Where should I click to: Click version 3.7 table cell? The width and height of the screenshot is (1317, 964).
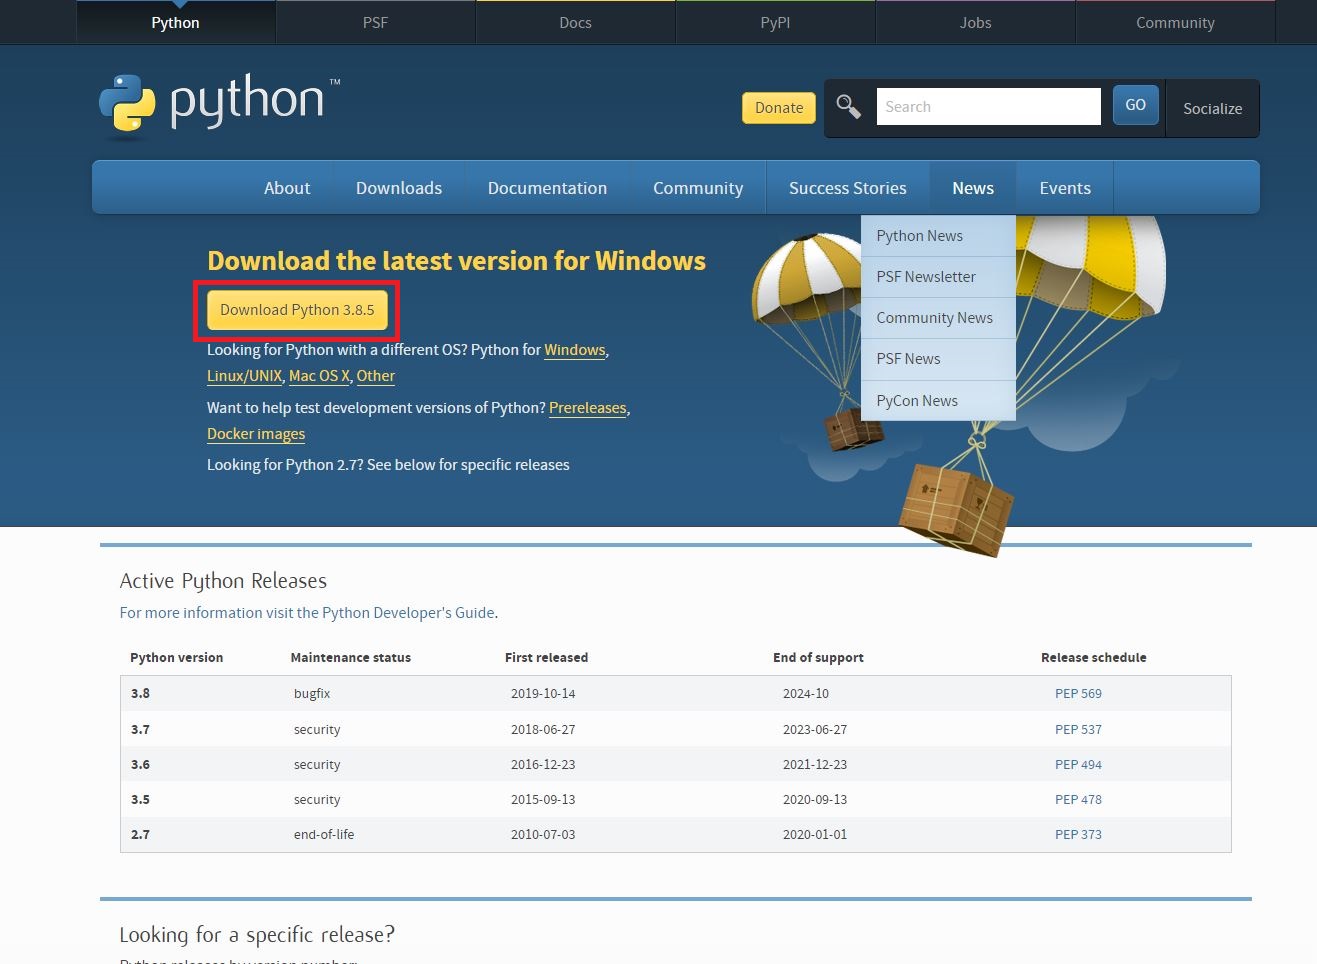pos(141,729)
